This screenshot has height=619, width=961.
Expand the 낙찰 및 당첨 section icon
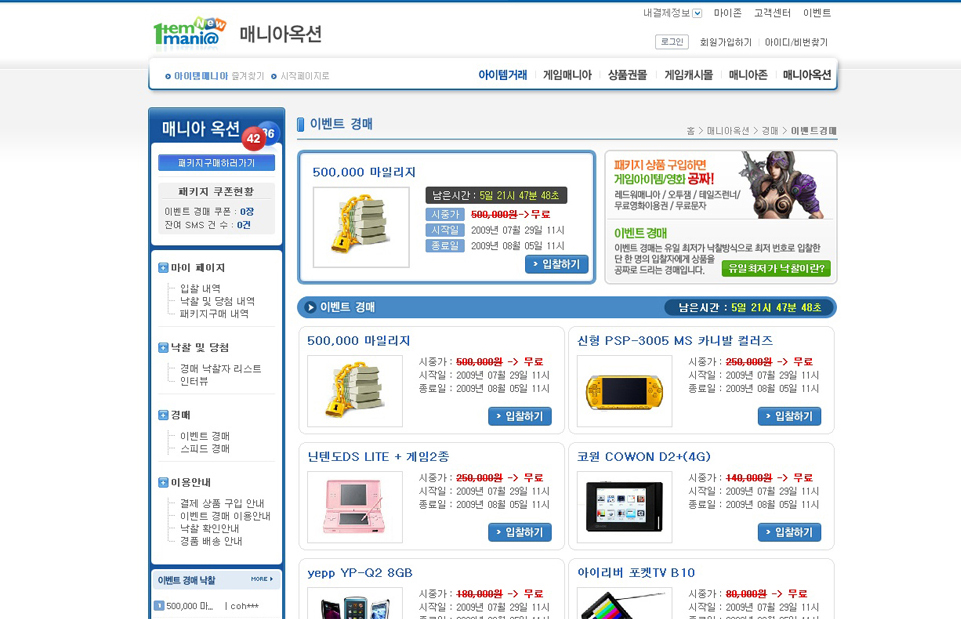163,348
